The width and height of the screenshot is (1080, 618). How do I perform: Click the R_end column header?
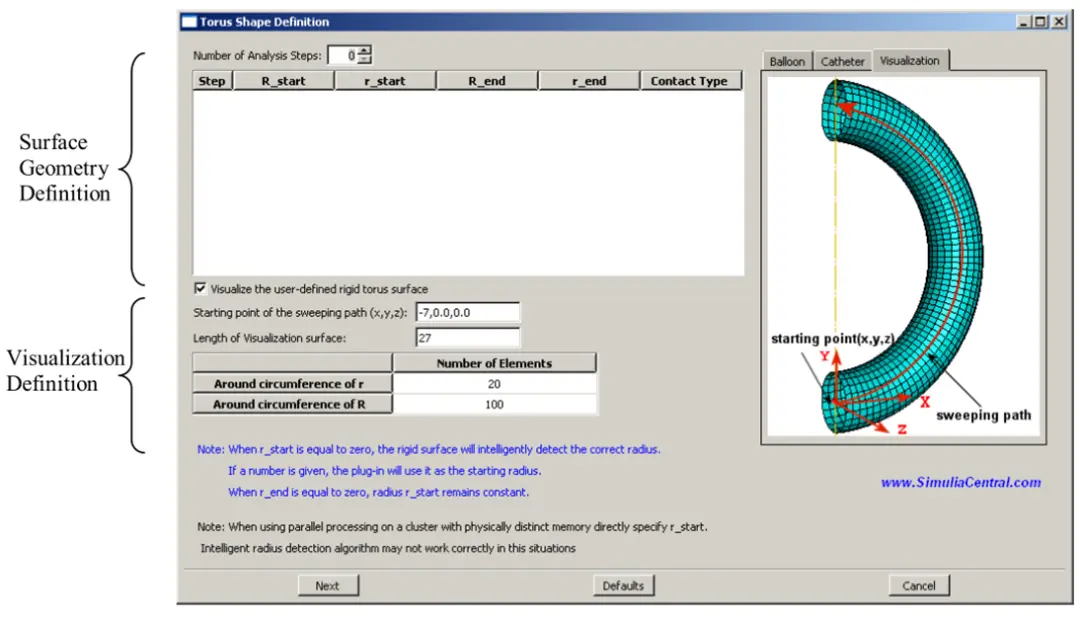pyautogui.click(x=487, y=81)
